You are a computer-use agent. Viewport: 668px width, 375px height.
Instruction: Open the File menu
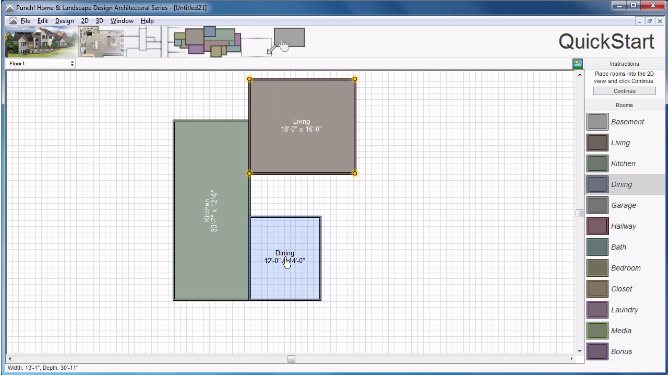pos(25,20)
